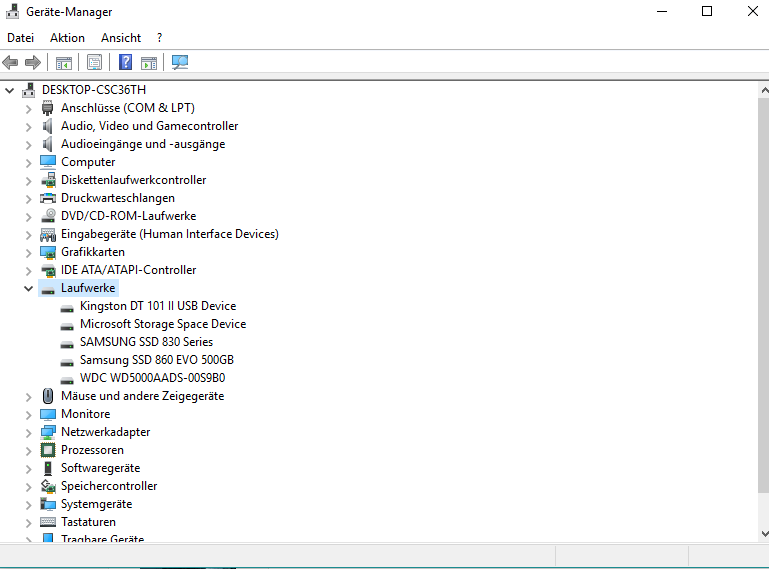Select SAMSUNG SSD 830 Series
769x569 pixels.
tap(147, 342)
